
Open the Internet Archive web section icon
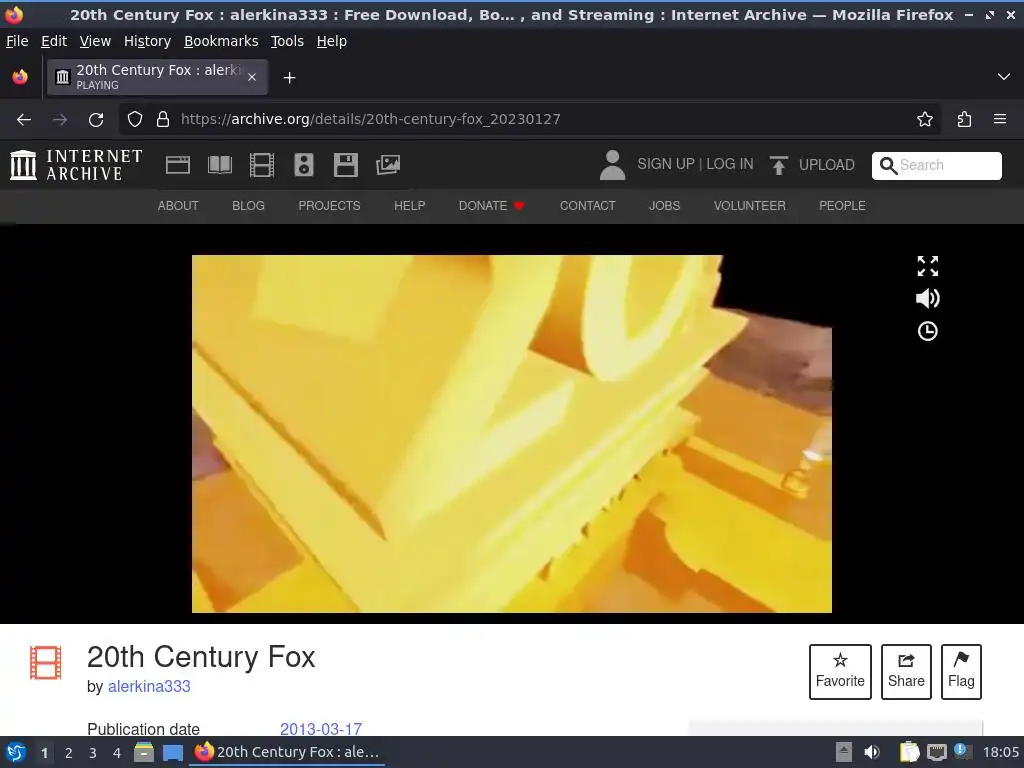pos(178,165)
